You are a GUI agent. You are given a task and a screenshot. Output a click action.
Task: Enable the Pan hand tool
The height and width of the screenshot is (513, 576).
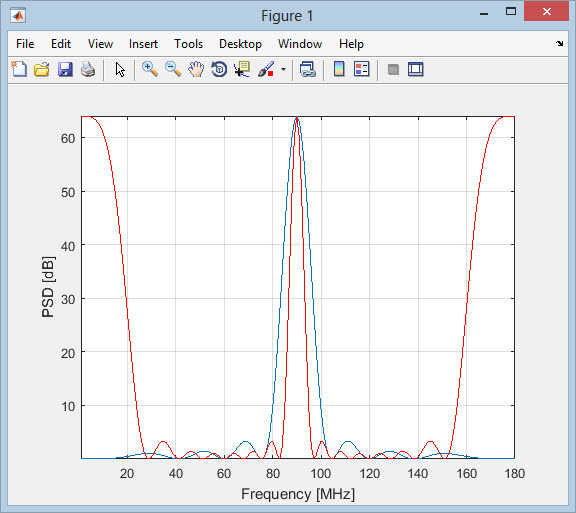pyautogui.click(x=196, y=69)
